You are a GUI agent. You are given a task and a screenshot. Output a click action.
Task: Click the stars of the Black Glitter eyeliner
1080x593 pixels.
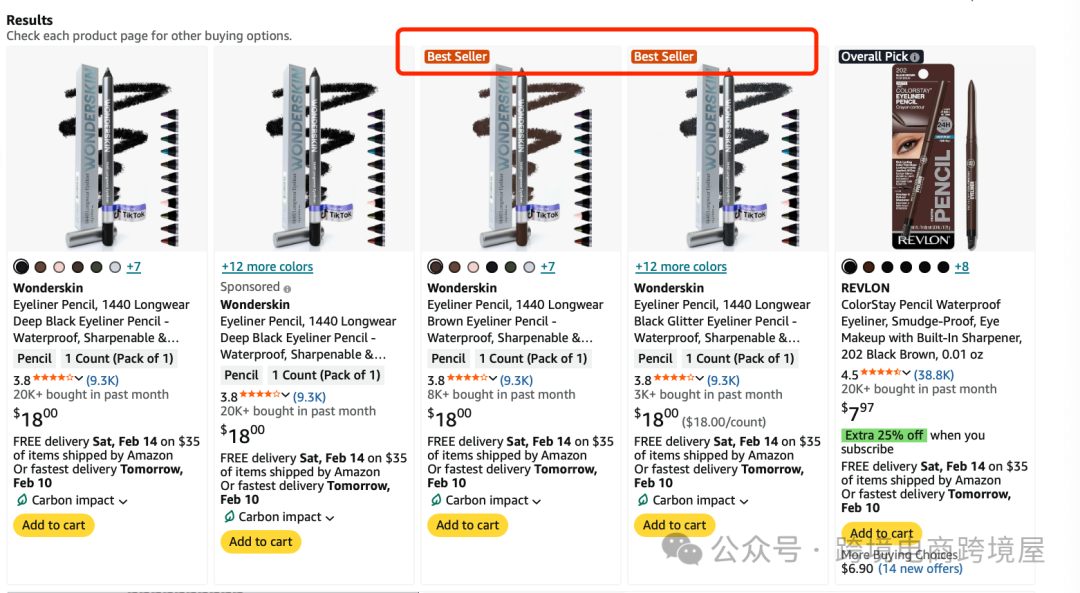tap(672, 380)
